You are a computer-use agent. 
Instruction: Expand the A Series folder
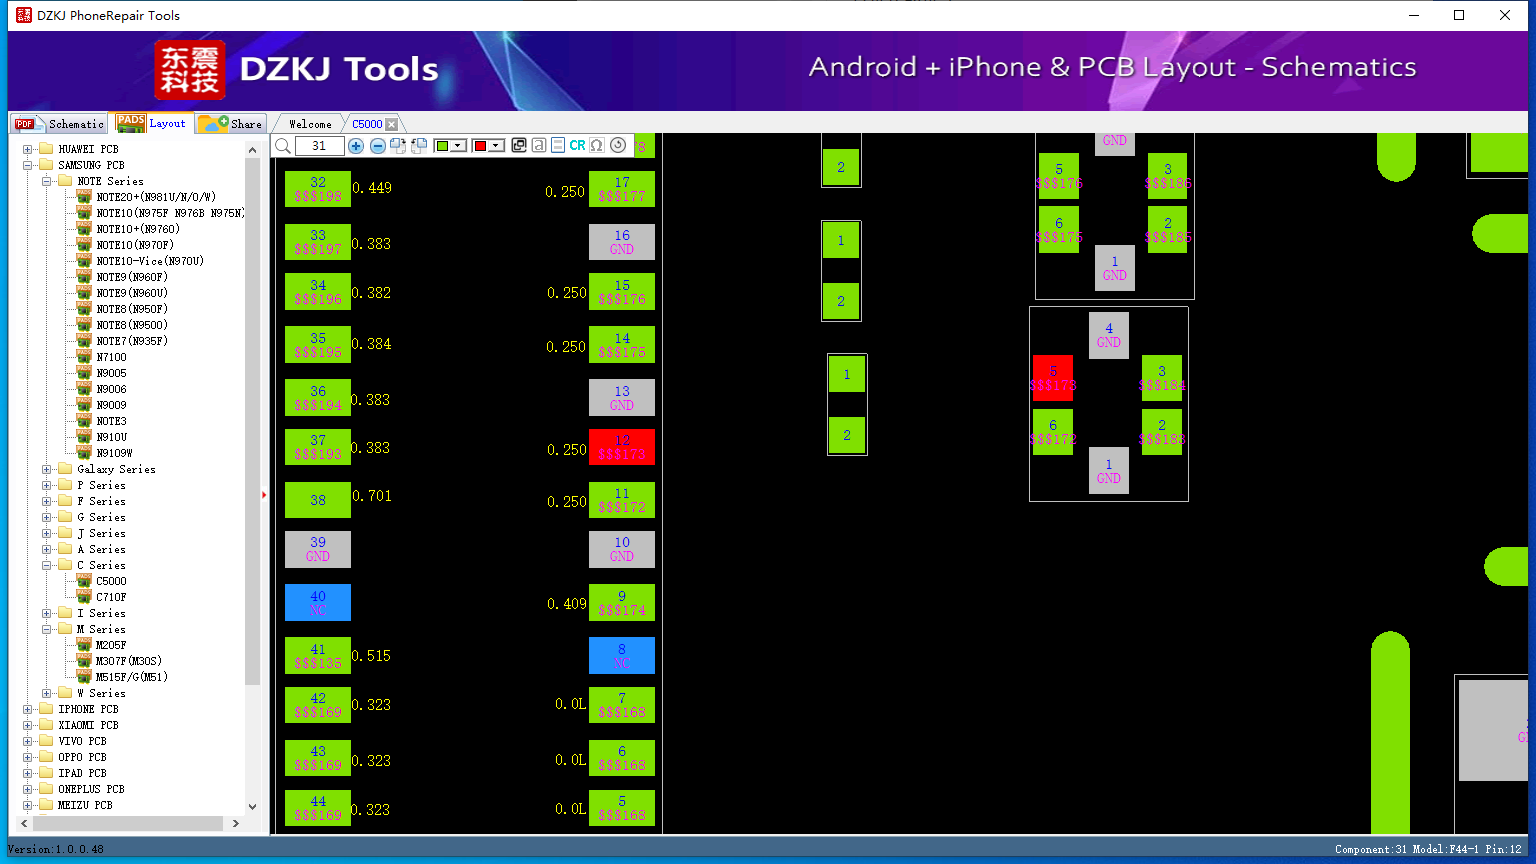(x=47, y=549)
